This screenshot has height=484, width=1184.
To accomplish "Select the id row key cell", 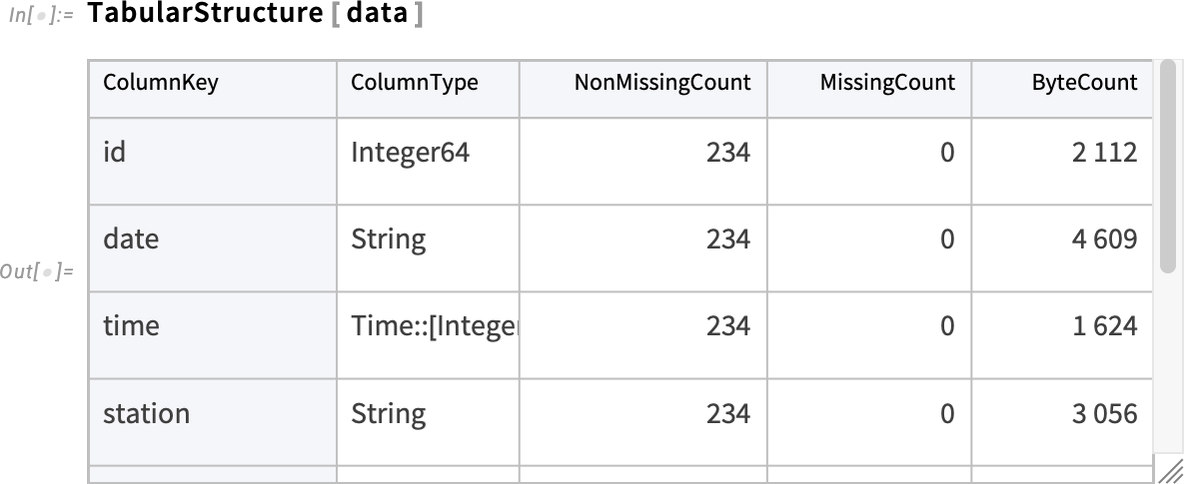I will point(213,161).
